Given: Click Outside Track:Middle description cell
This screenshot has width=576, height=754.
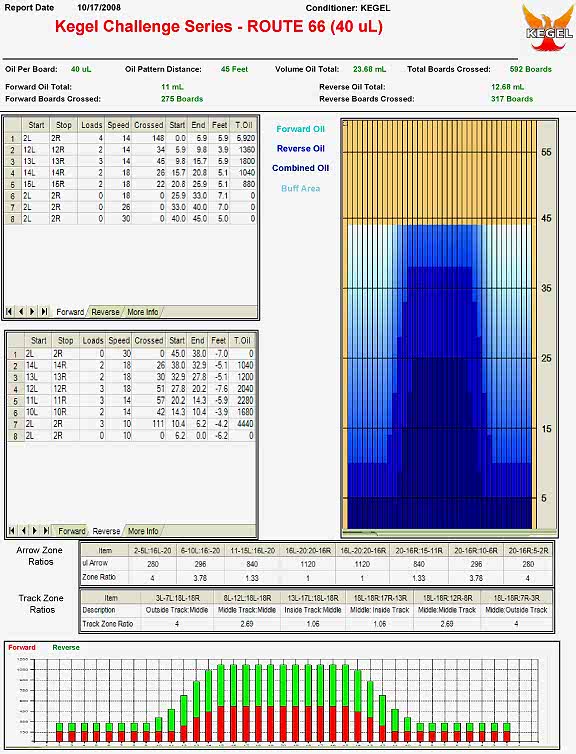Looking at the screenshot, I should [176, 610].
